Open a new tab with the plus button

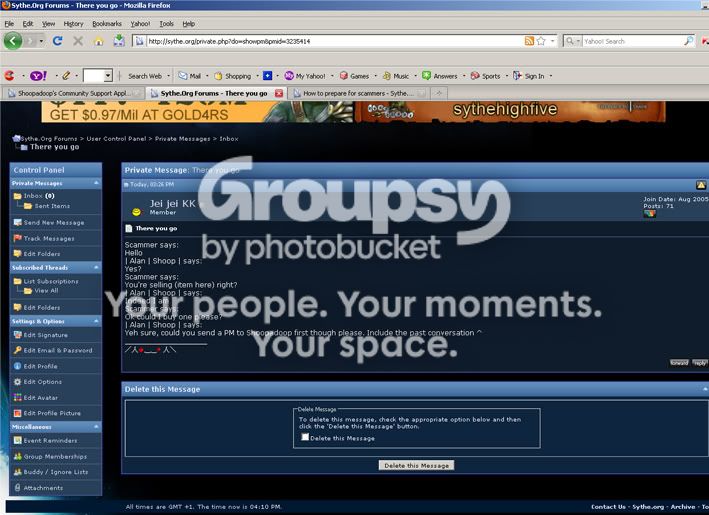pyautogui.click(x=439, y=93)
